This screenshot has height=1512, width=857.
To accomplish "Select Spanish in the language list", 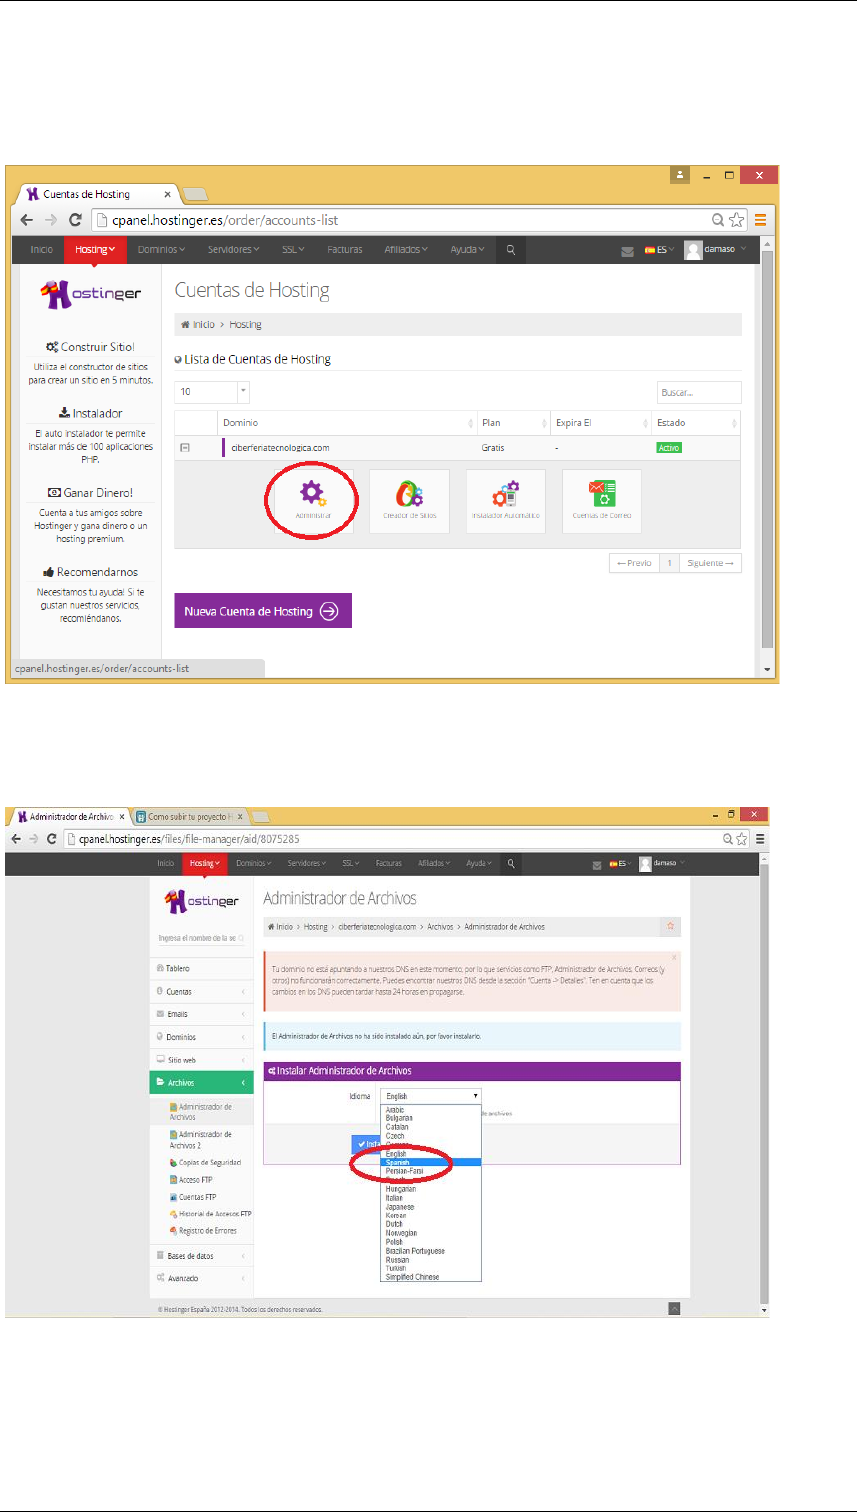I will (431, 1162).
